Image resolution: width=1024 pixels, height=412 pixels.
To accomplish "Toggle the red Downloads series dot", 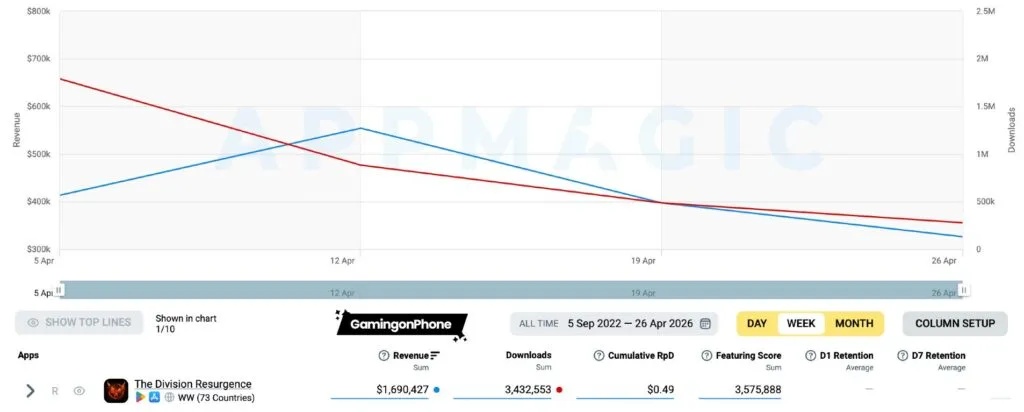I will pyautogui.click(x=559, y=389).
